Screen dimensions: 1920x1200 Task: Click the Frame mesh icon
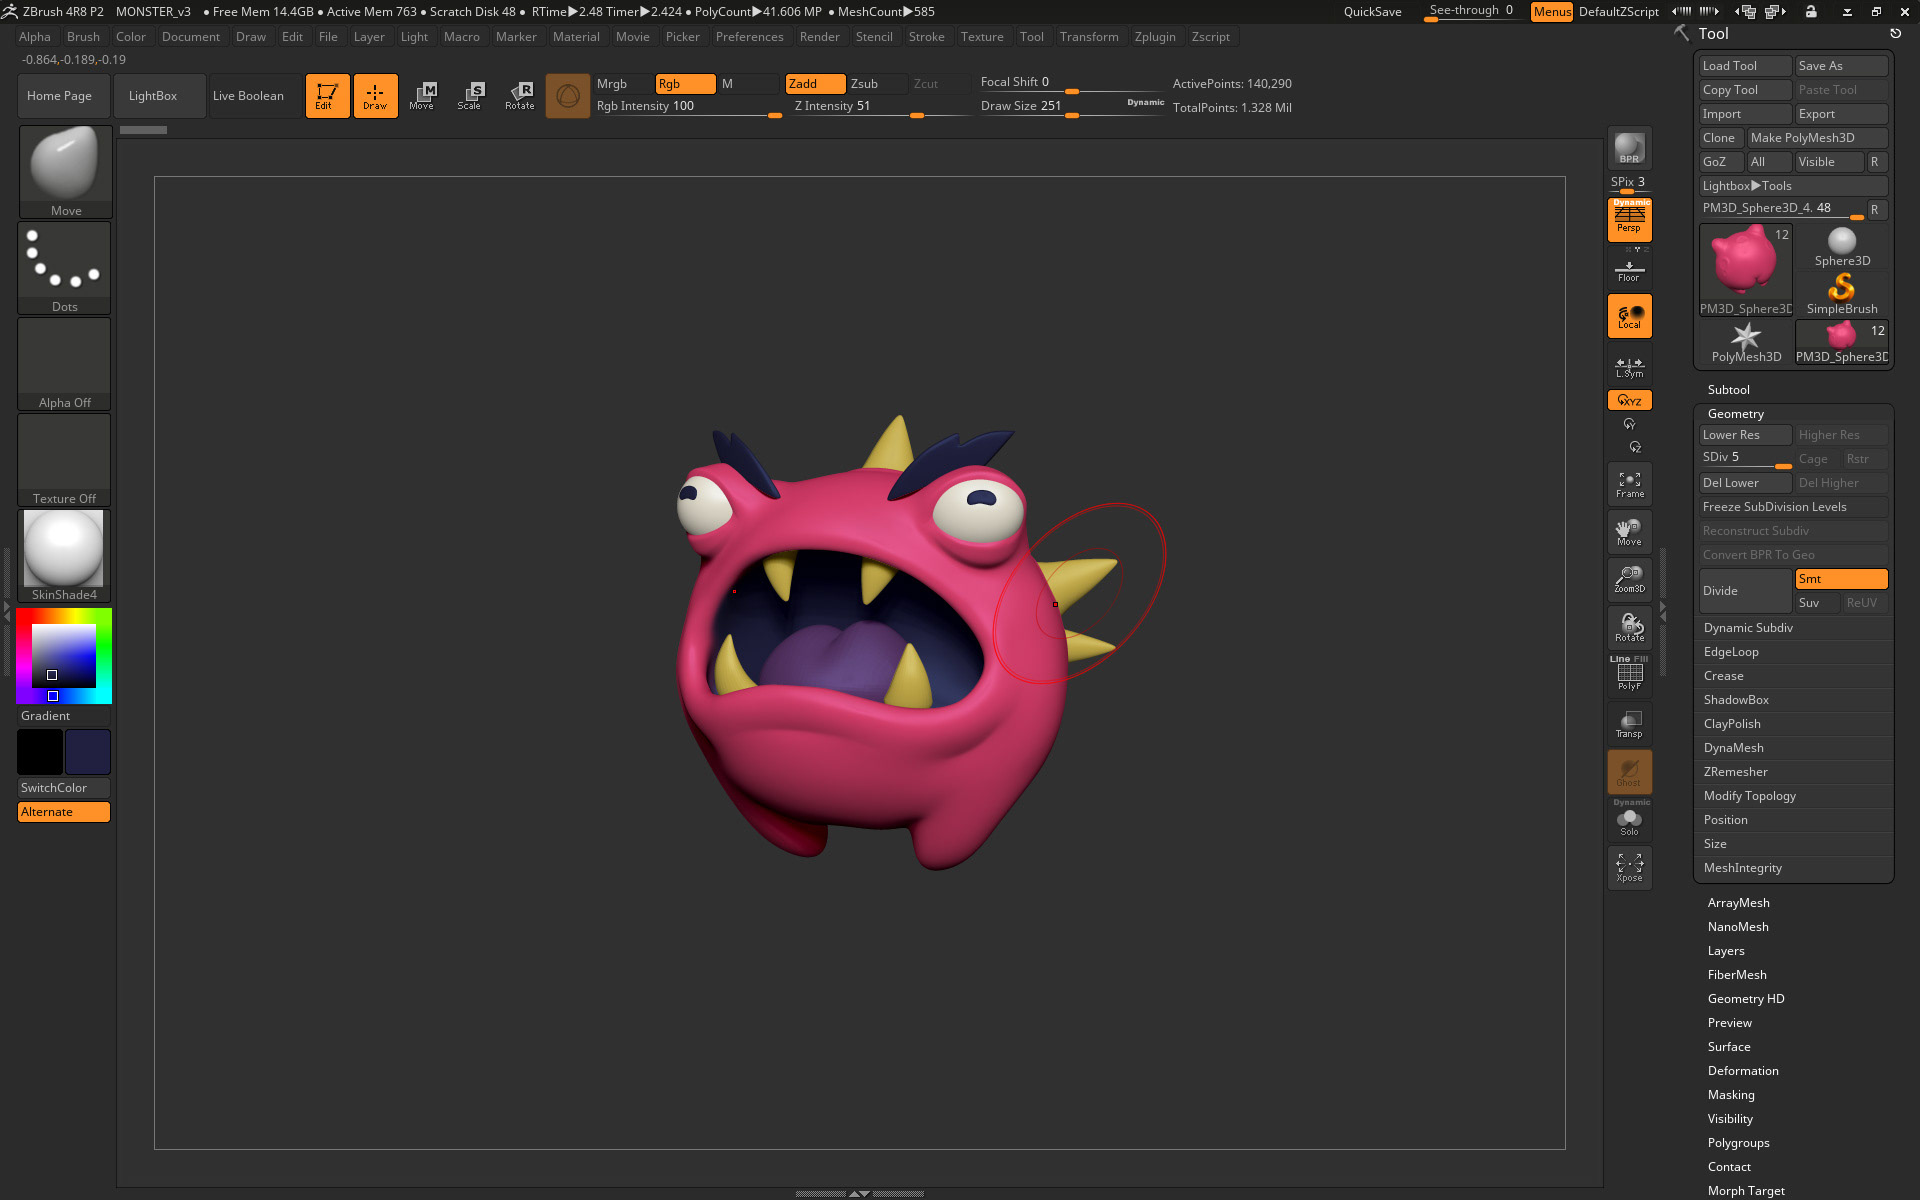[x=1629, y=484]
